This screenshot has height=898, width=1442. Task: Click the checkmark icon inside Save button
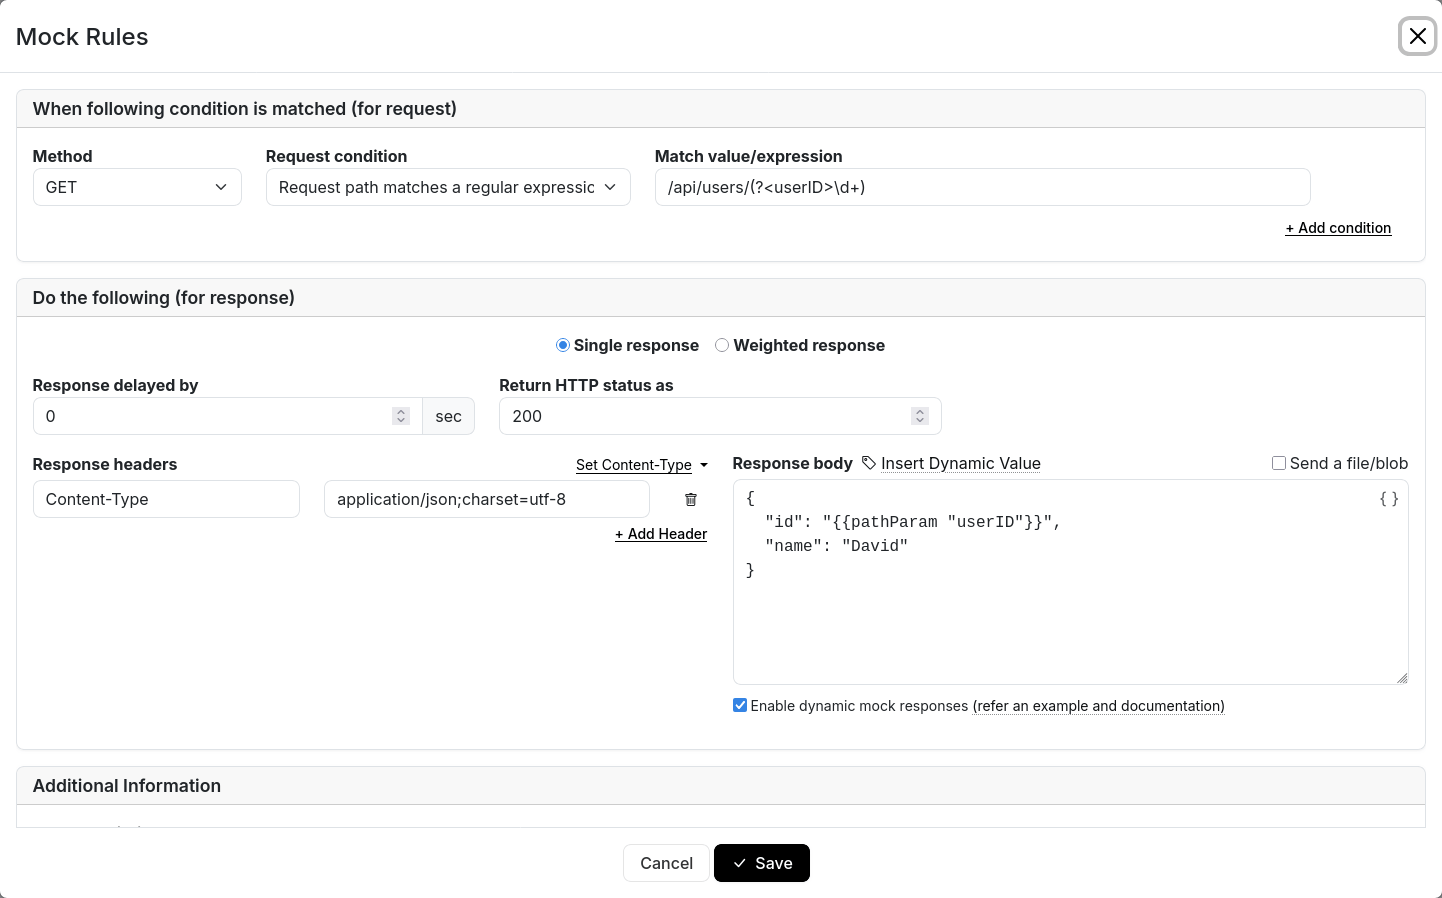tap(739, 863)
